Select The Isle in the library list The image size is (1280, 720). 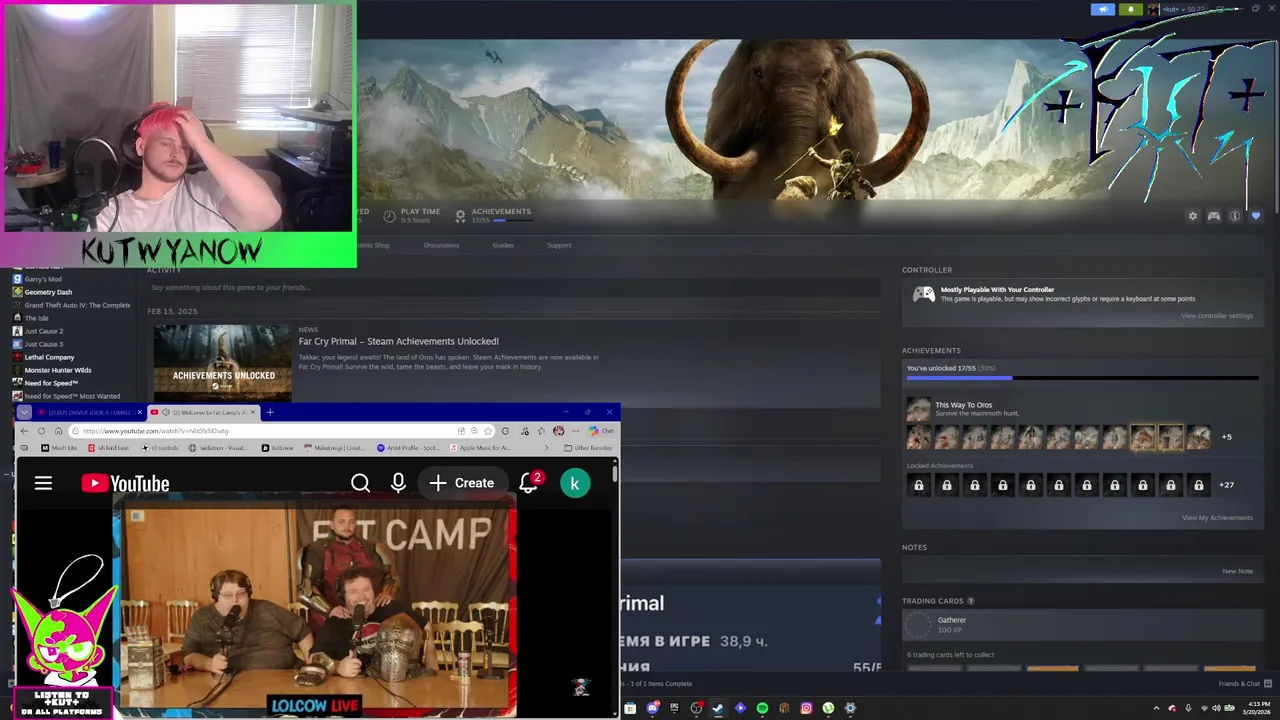tap(35, 318)
